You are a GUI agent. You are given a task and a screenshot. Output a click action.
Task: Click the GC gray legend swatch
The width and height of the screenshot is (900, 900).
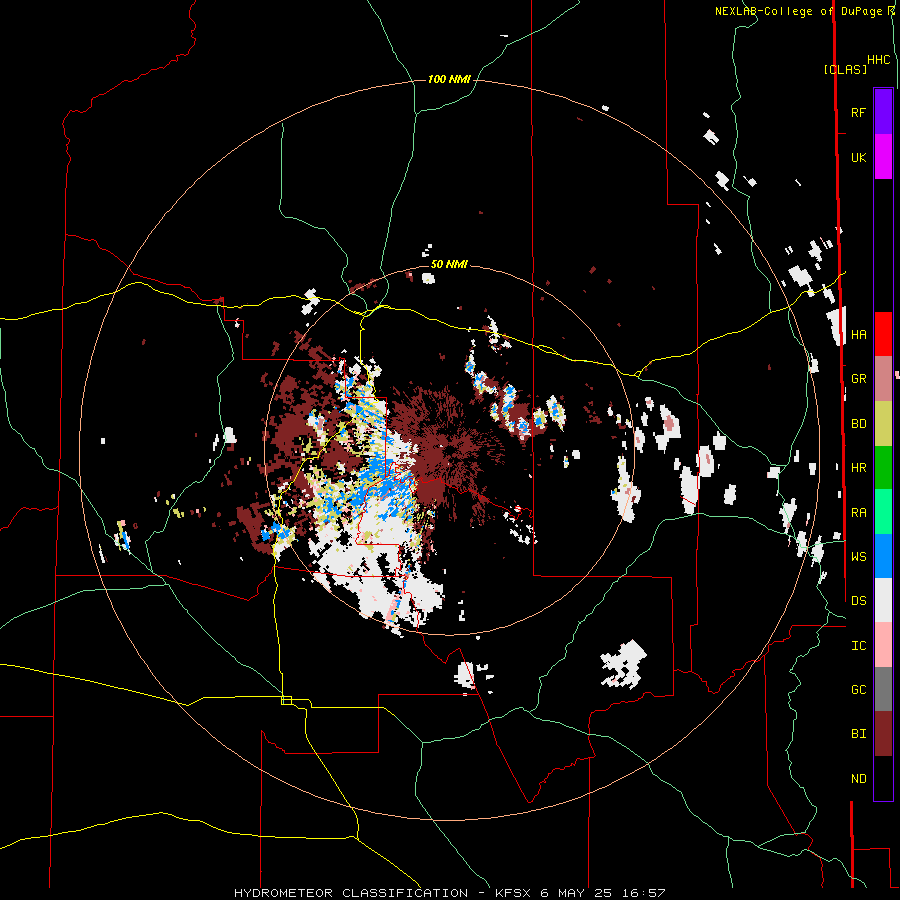coord(883,689)
